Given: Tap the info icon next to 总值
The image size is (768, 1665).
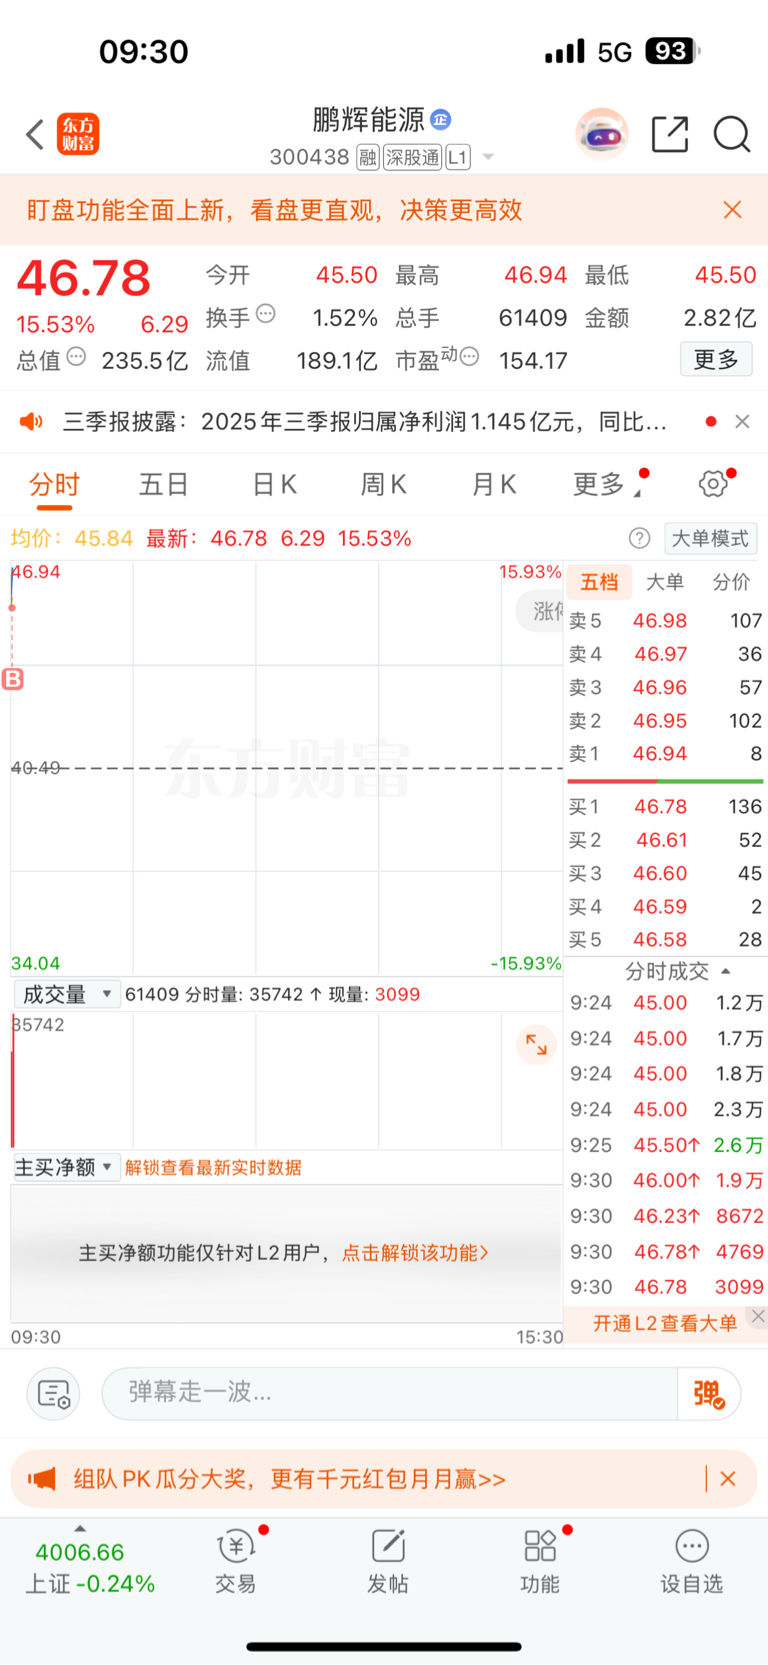Looking at the screenshot, I should pyautogui.click(x=76, y=357).
